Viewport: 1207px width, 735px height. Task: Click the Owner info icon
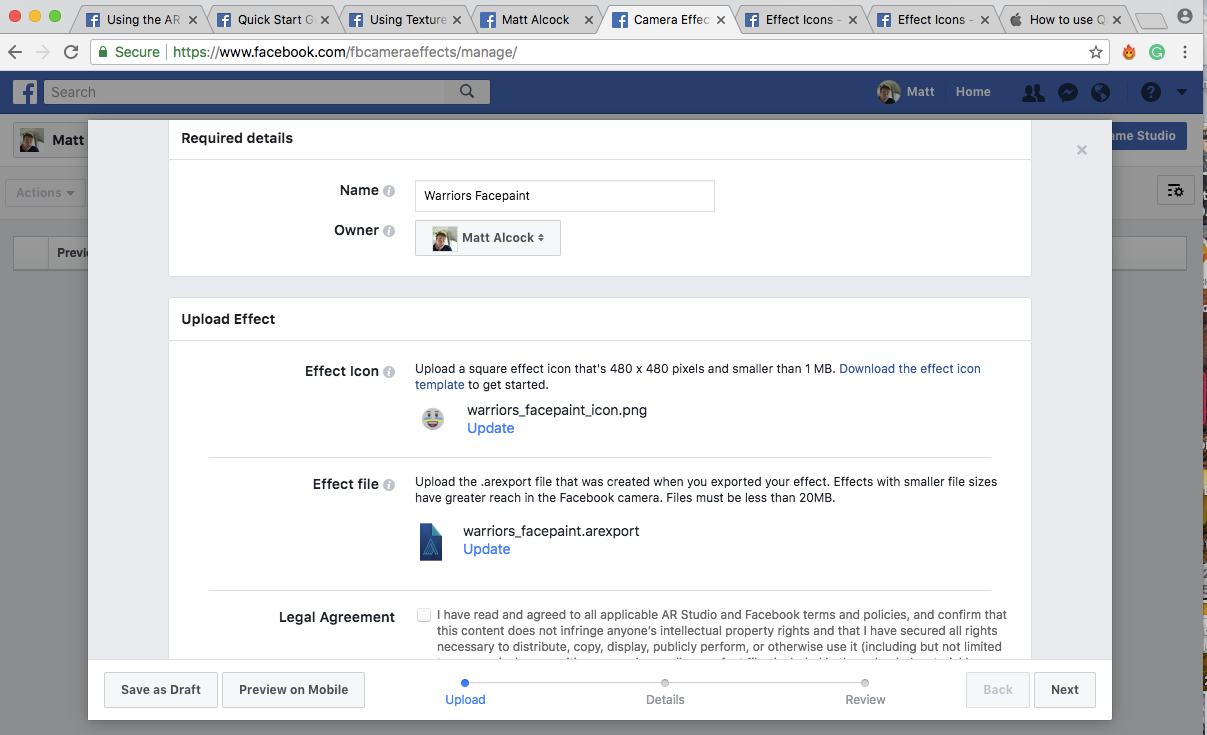[389, 231]
